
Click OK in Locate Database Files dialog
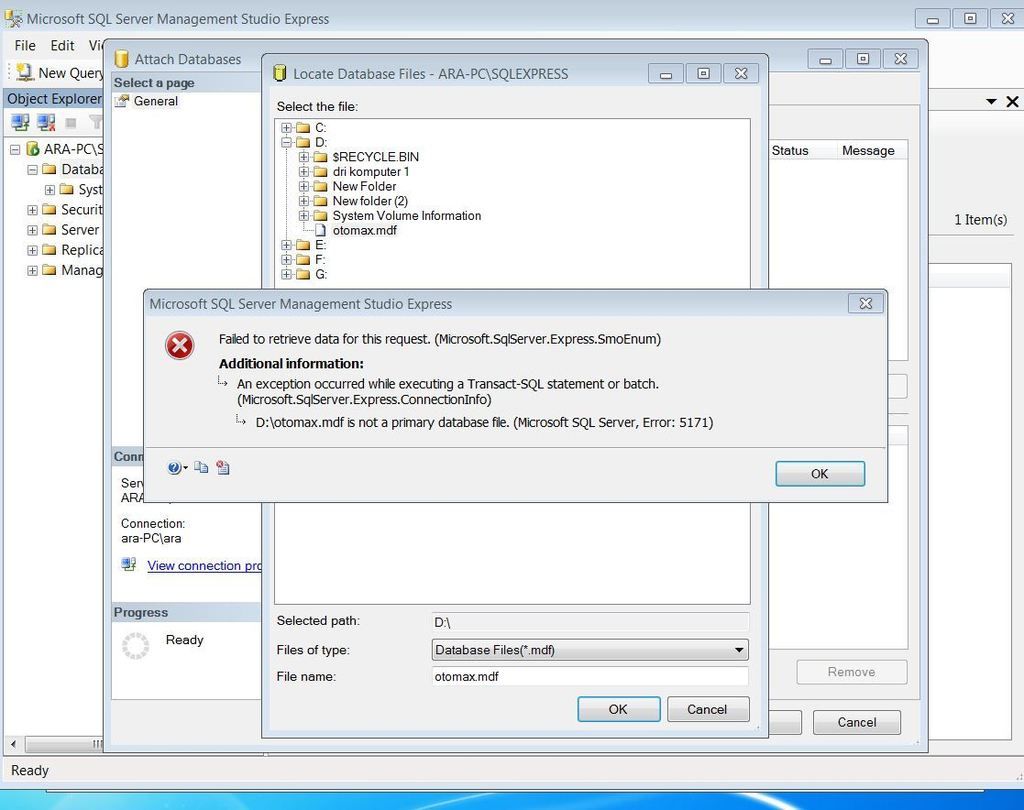tap(618, 709)
